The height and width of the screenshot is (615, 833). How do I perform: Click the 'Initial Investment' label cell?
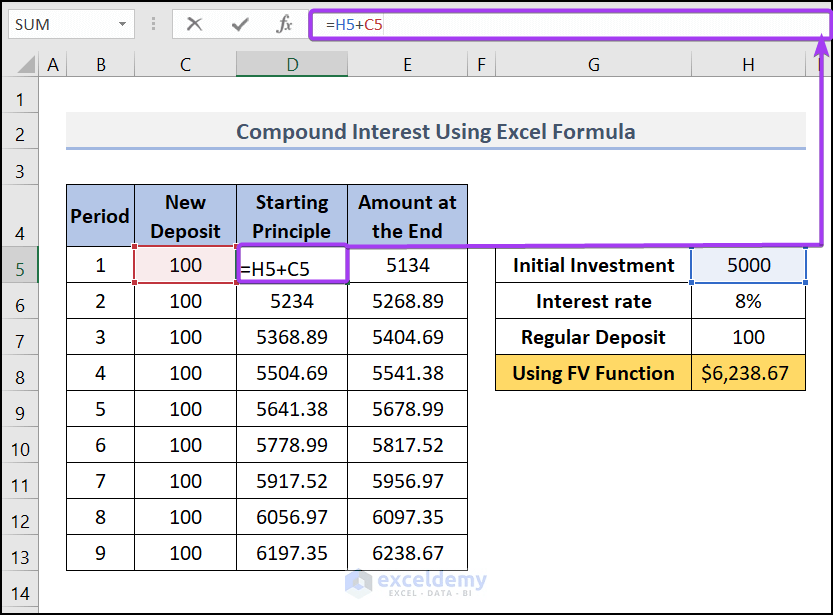coord(593,264)
